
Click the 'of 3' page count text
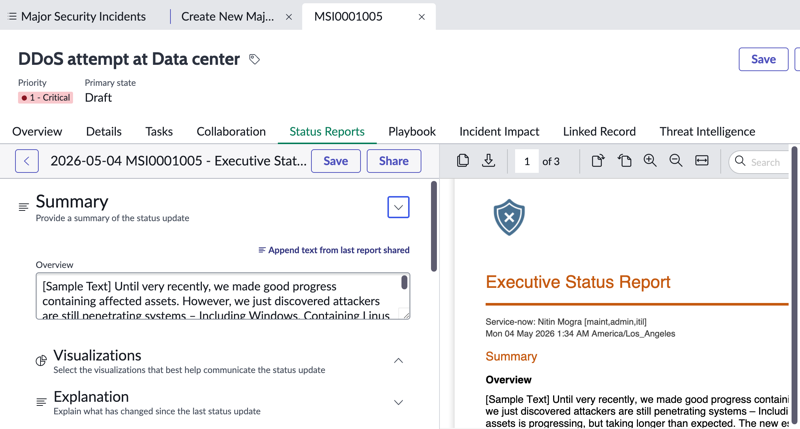(551, 161)
